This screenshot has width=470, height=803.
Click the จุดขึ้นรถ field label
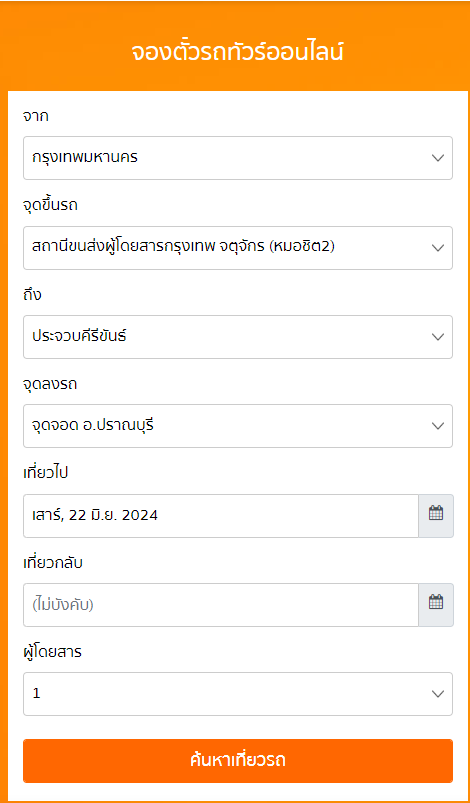point(50,205)
